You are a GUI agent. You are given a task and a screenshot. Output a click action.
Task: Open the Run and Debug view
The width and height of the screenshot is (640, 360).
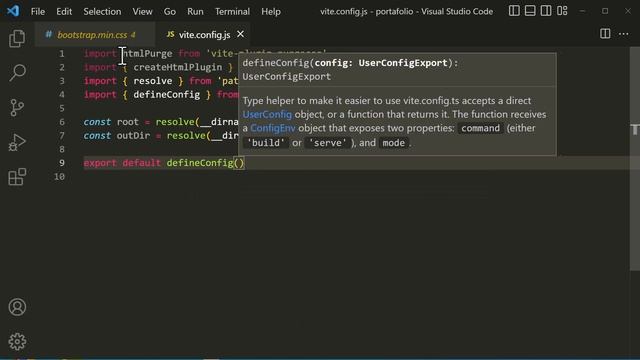[x=17, y=142]
